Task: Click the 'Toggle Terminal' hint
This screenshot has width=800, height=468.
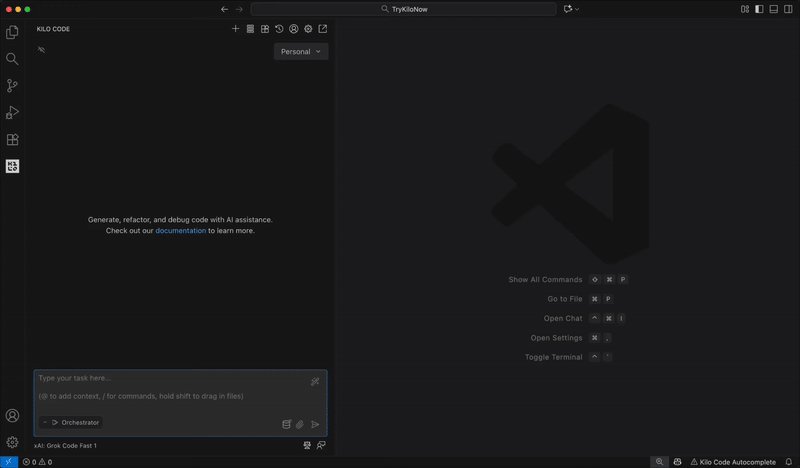Action: [554, 357]
